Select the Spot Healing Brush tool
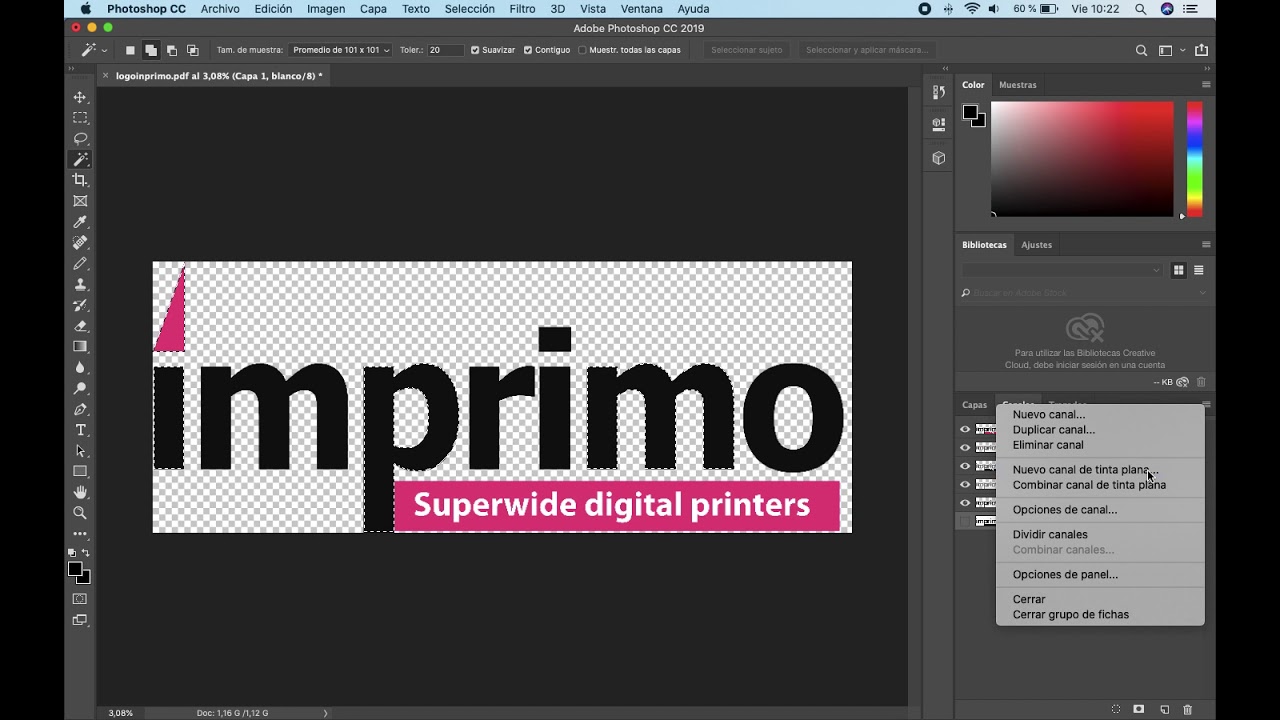Image resolution: width=1280 pixels, height=720 pixels. click(80, 243)
